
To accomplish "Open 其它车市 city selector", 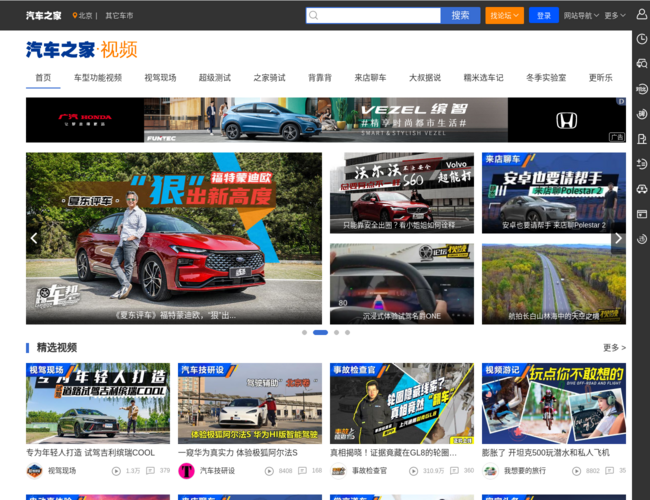I will click(x=119, y=15).
